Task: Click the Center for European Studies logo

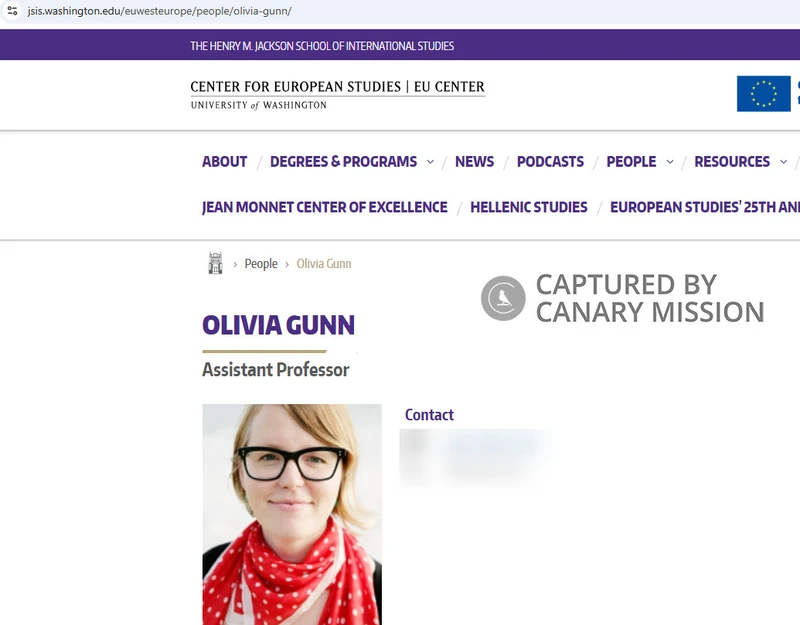Action: click(x=337, y=95)
